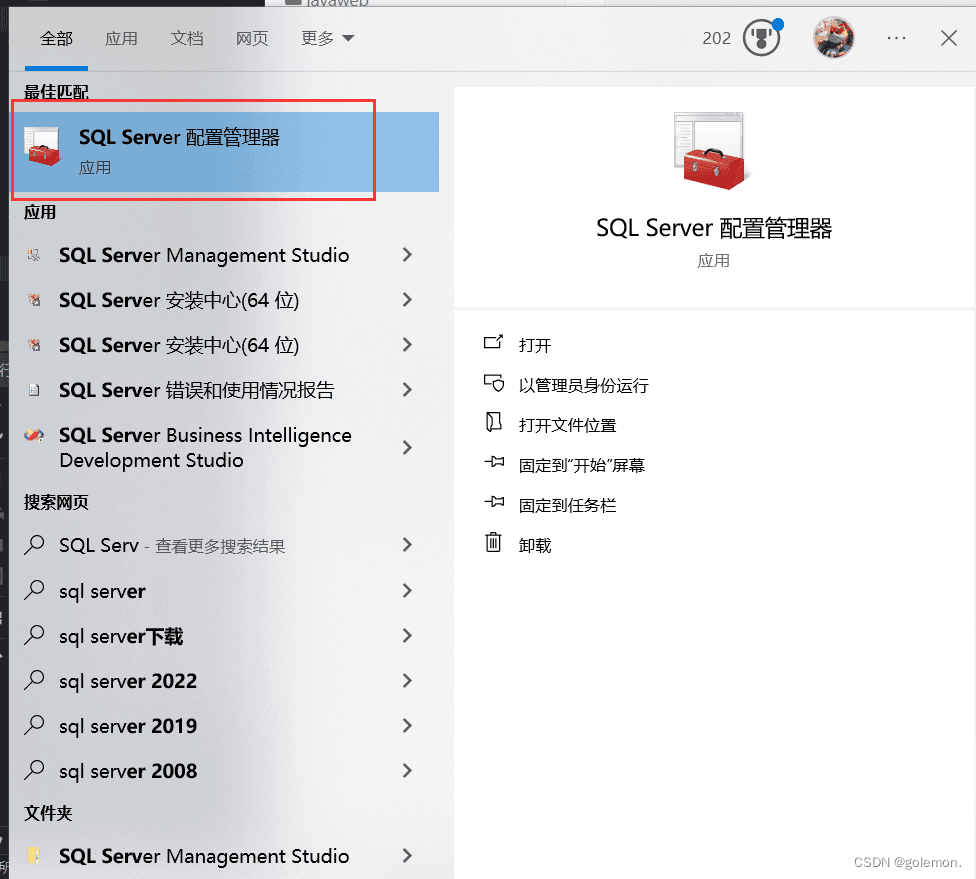Click the 打开文件位置 file location icon

[494, 422]
